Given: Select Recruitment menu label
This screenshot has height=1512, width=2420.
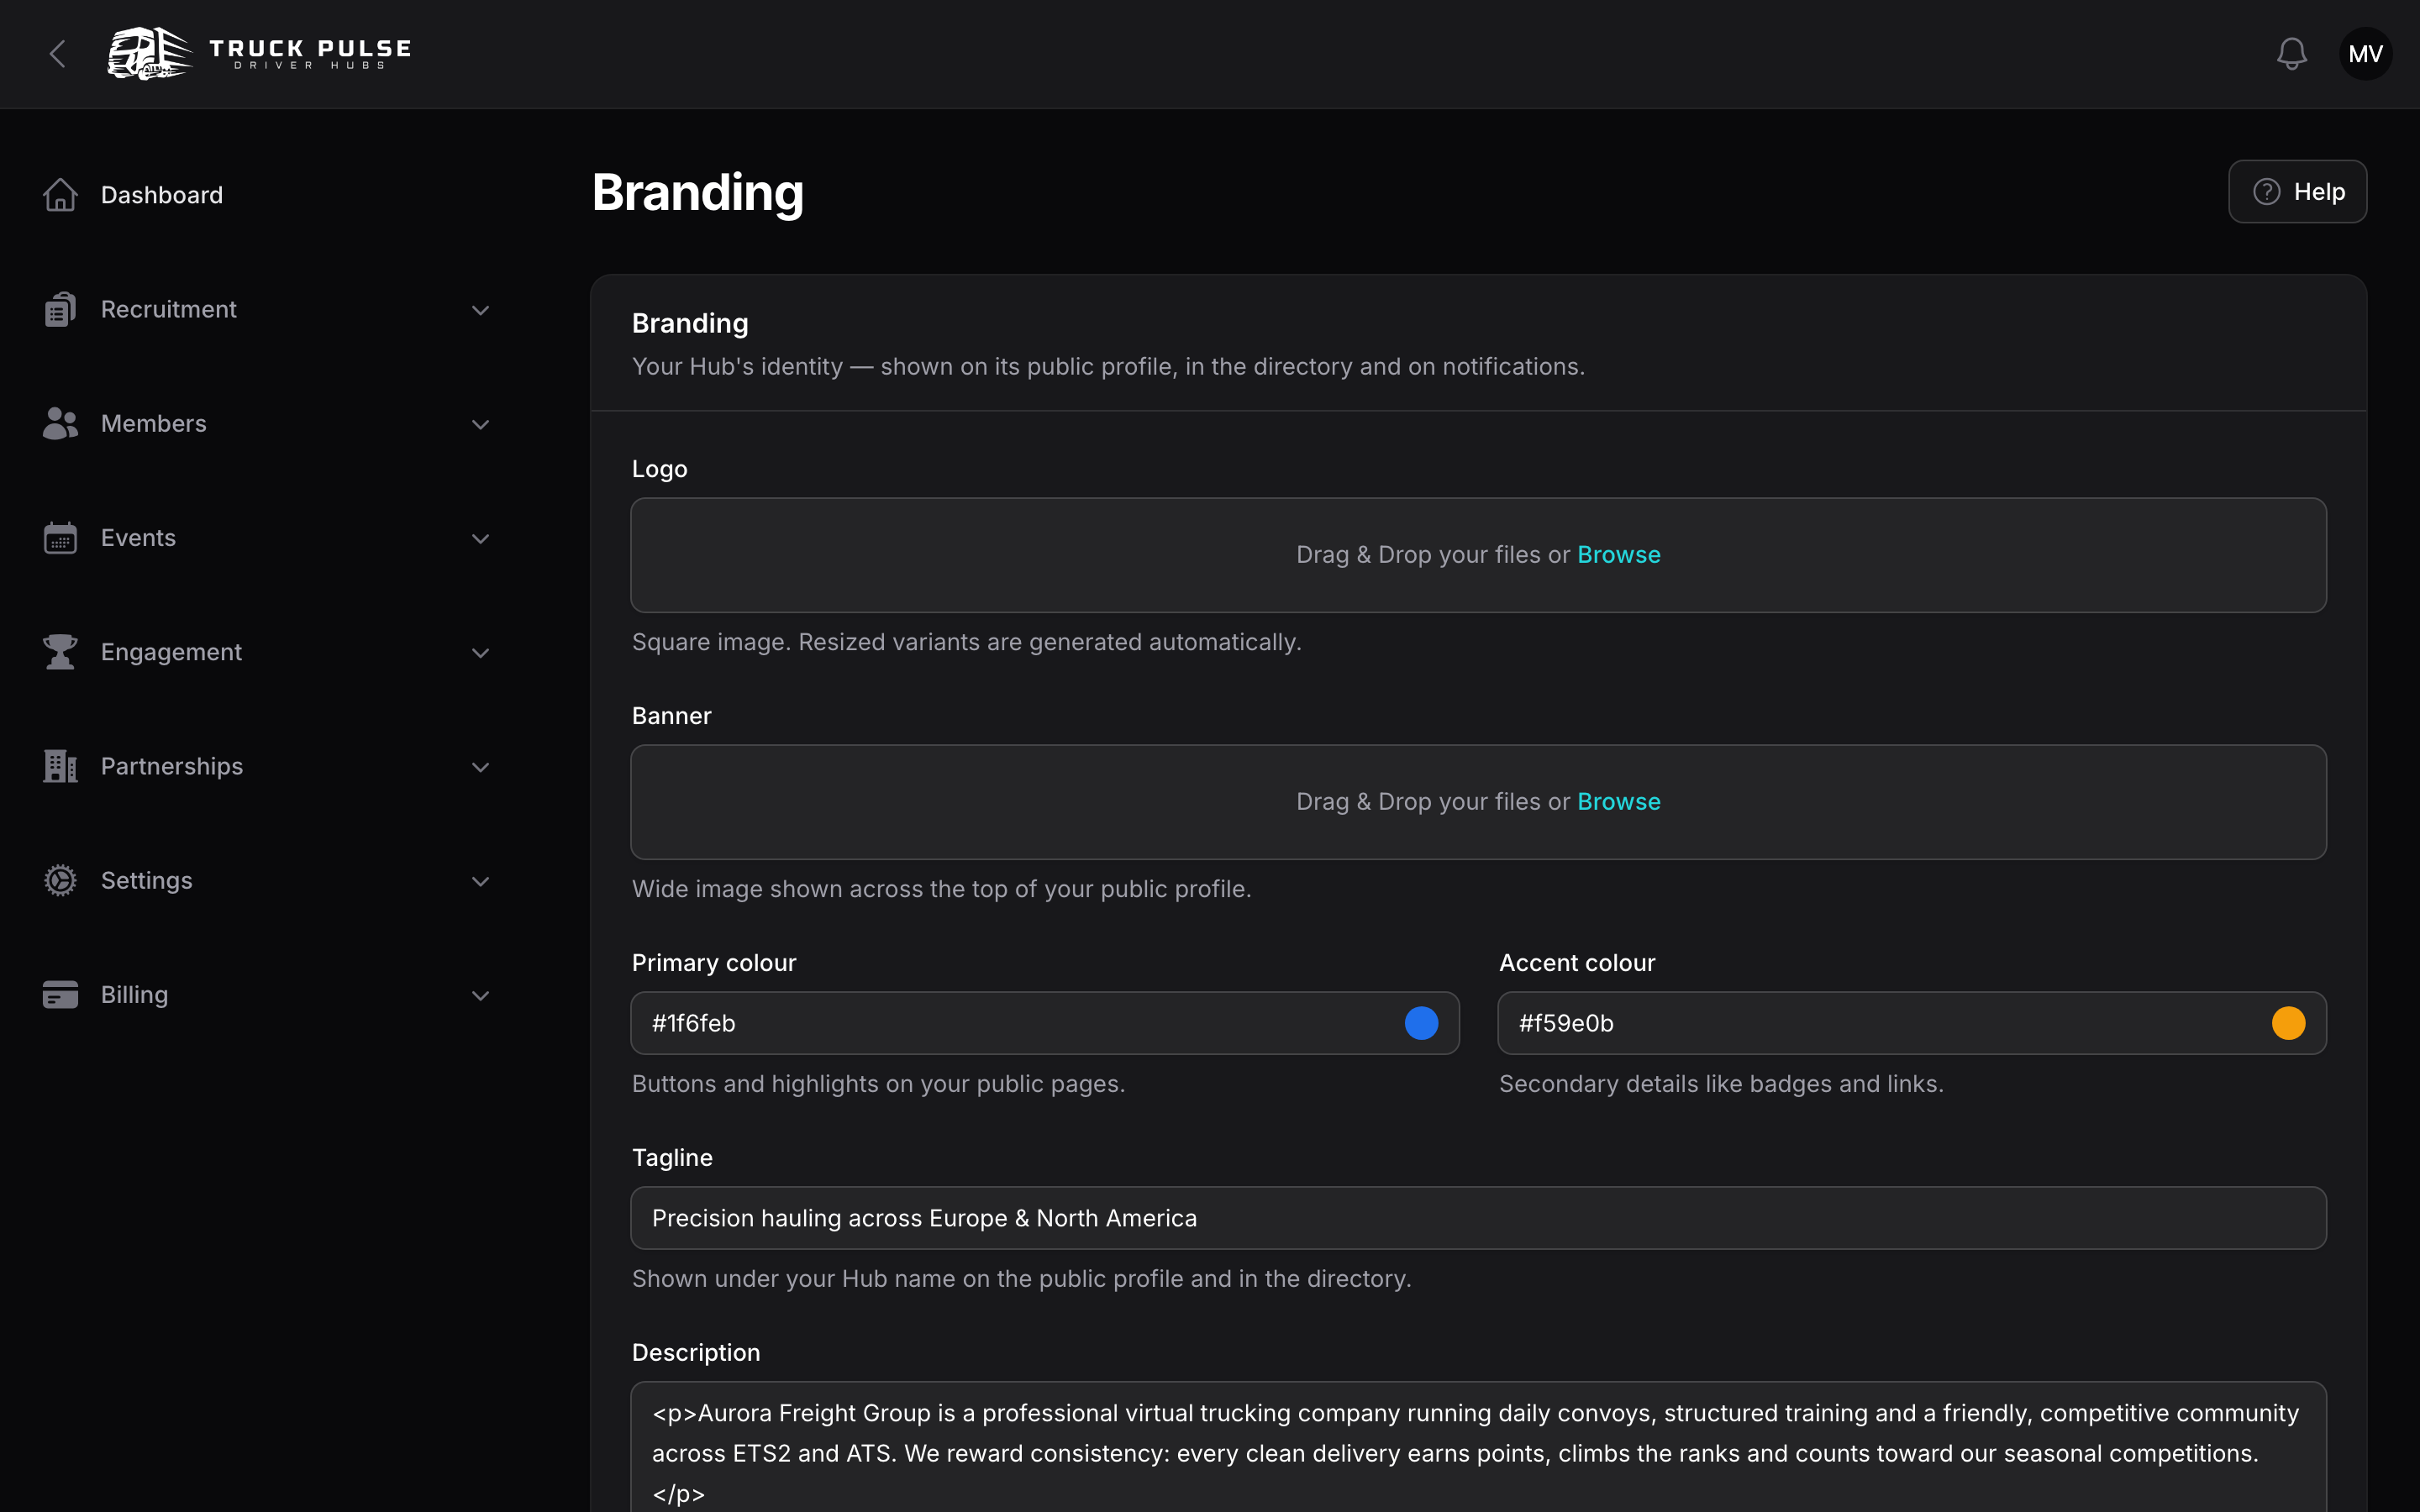Looking at the screenshot, I should 168,309.
